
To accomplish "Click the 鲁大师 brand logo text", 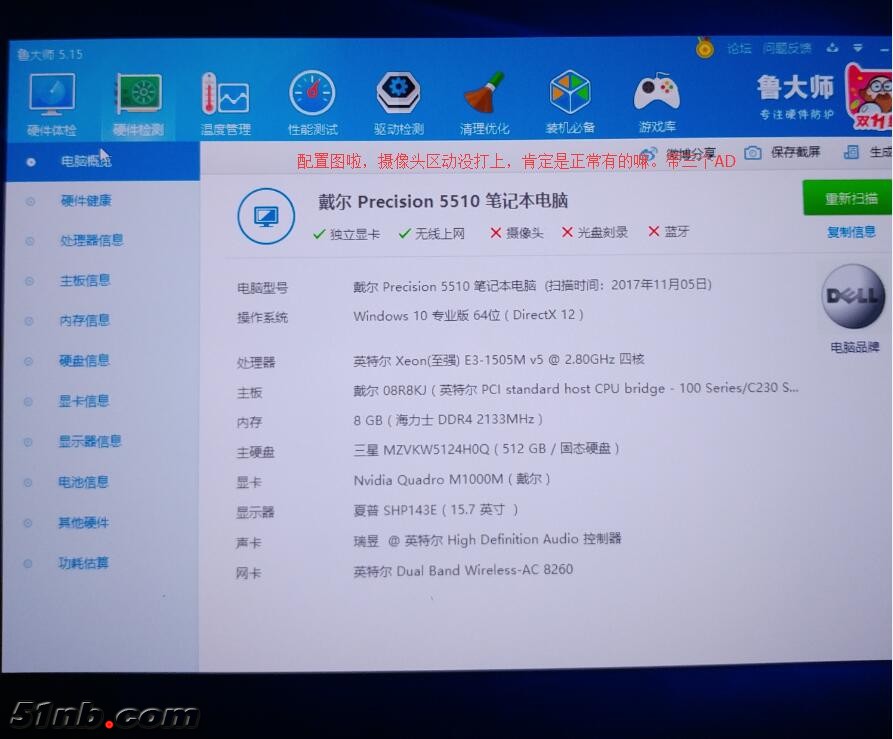I will coord(795,87).
